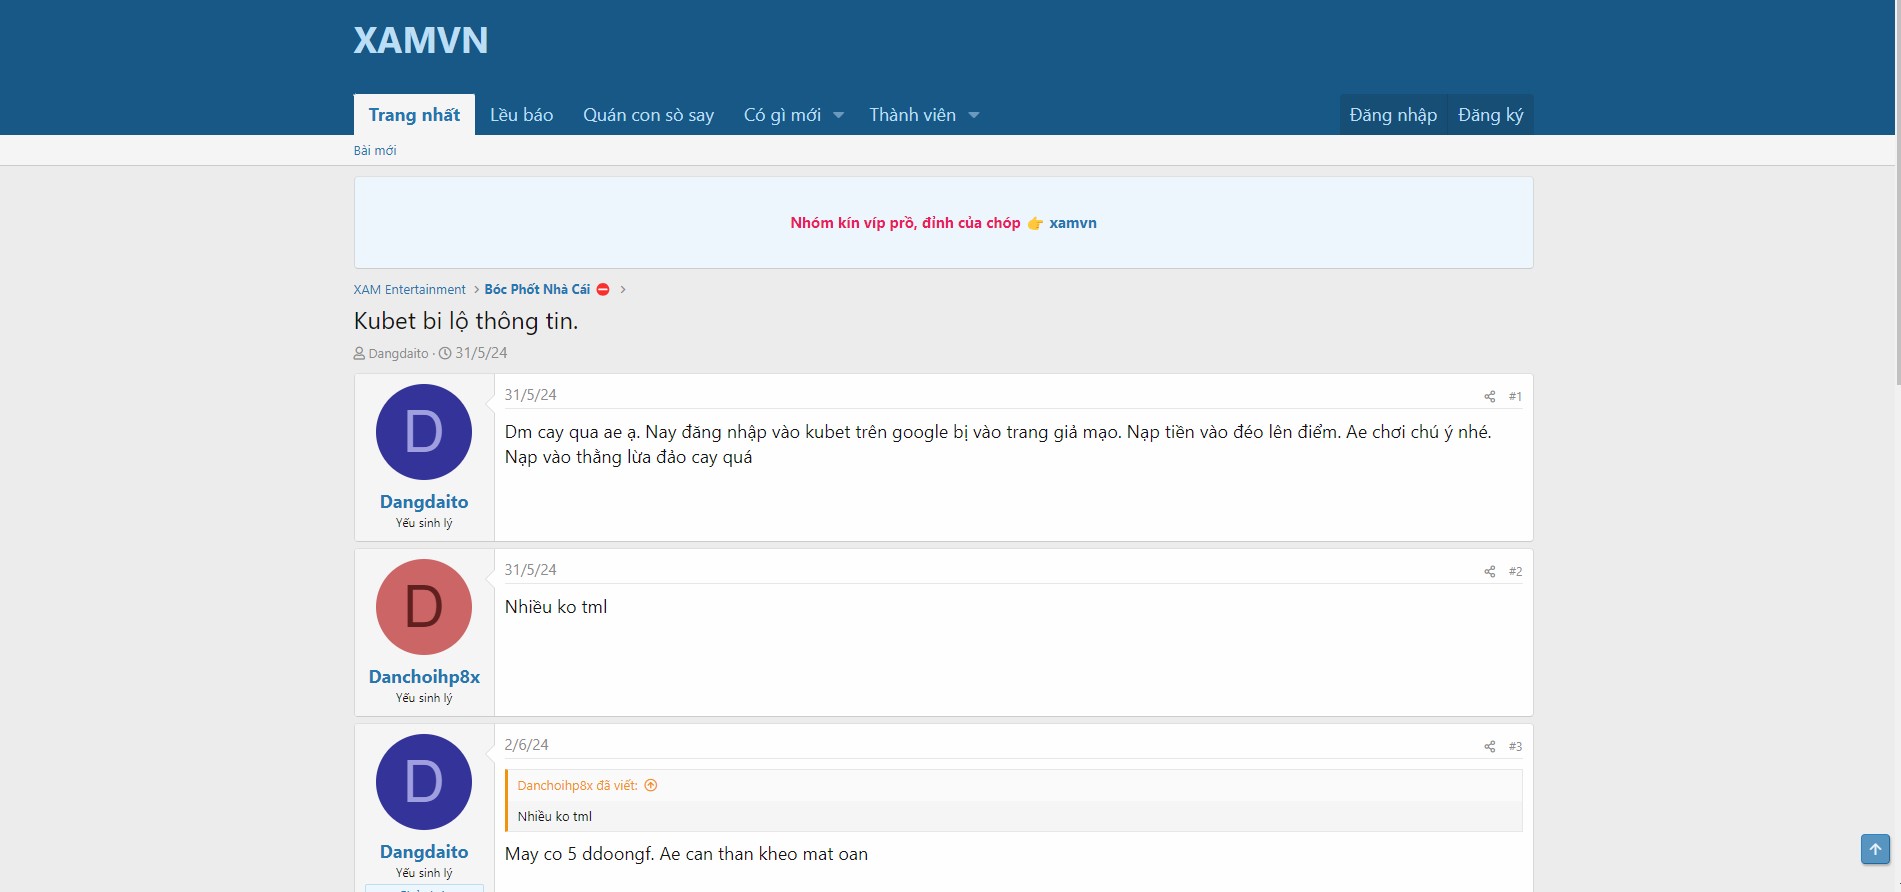Open the post #1 permalink

1515,396
